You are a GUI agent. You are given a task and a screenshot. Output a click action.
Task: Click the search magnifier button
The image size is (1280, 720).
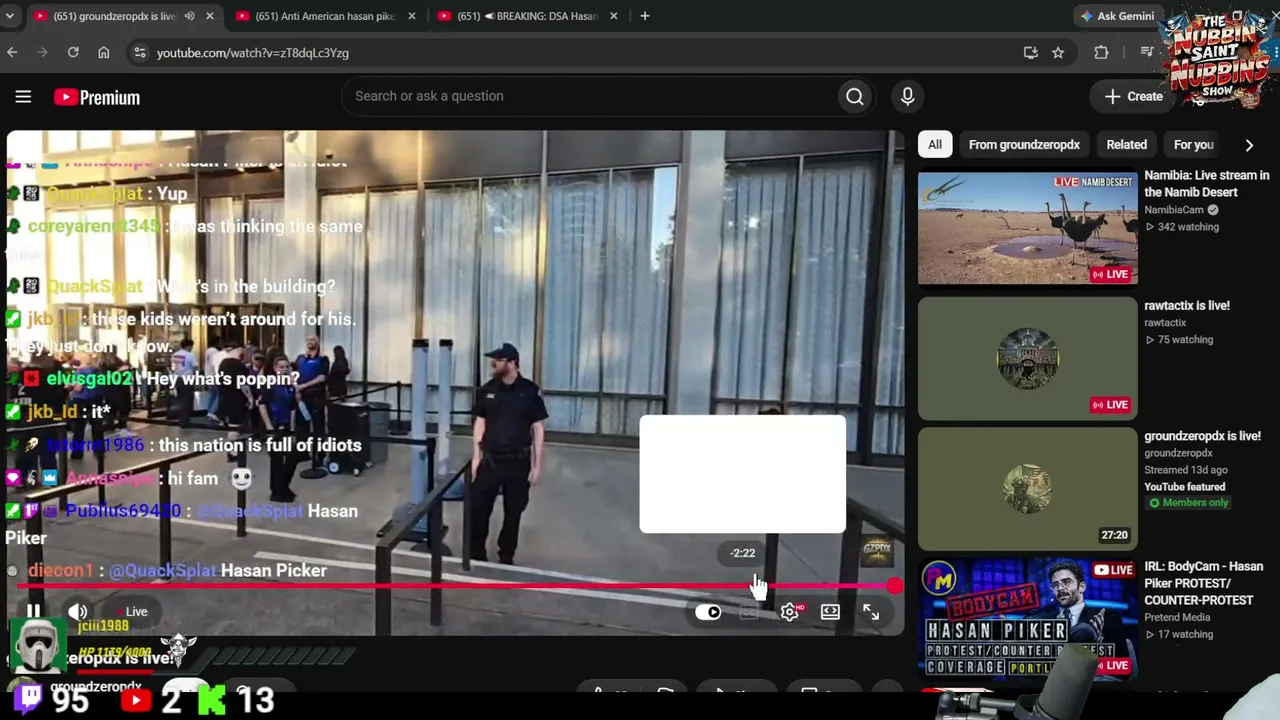[x=854, y=96]
